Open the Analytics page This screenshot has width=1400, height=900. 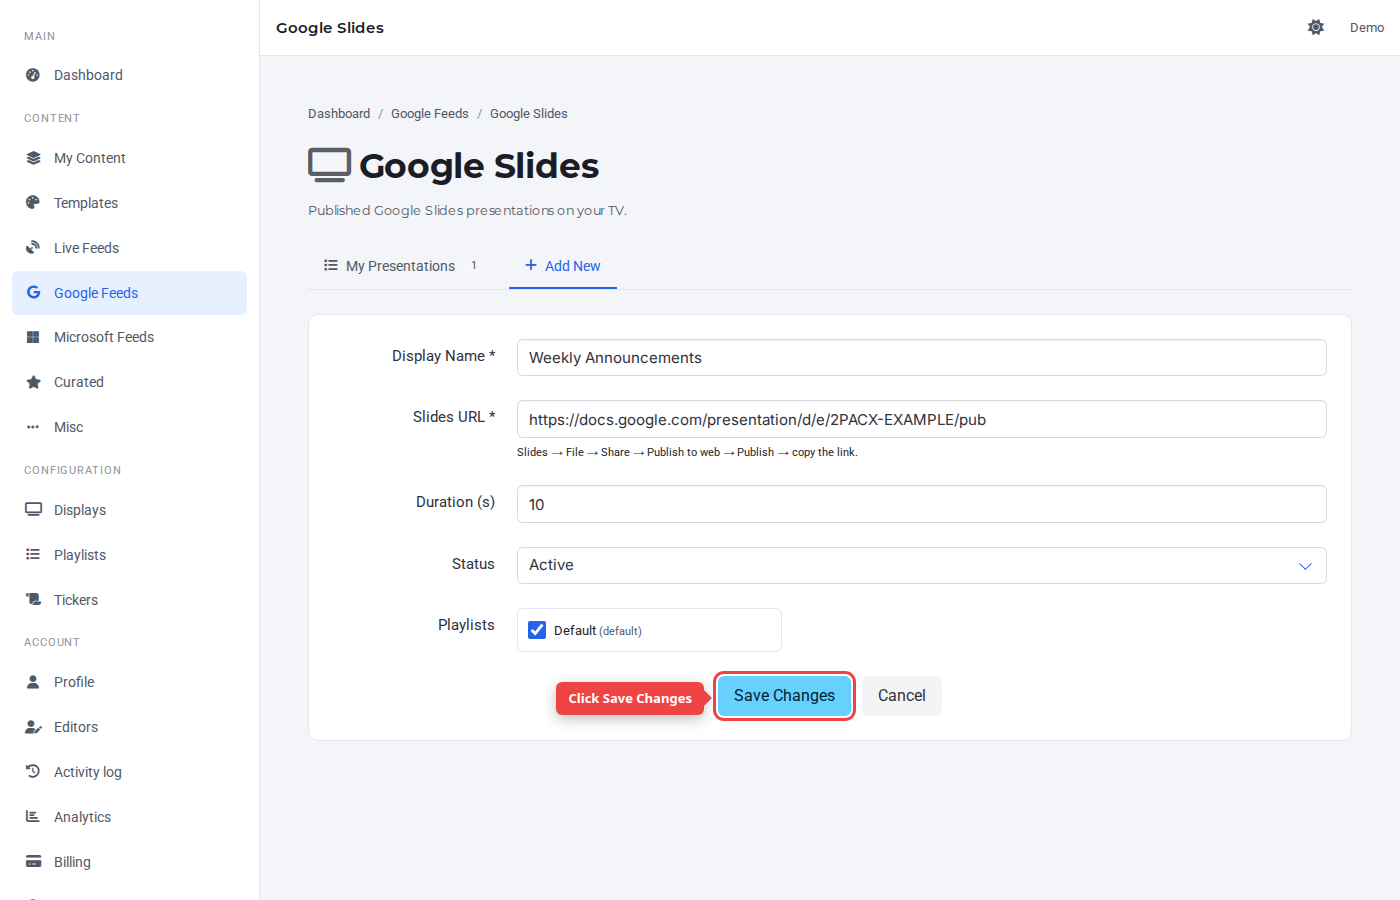click(129, 817)
